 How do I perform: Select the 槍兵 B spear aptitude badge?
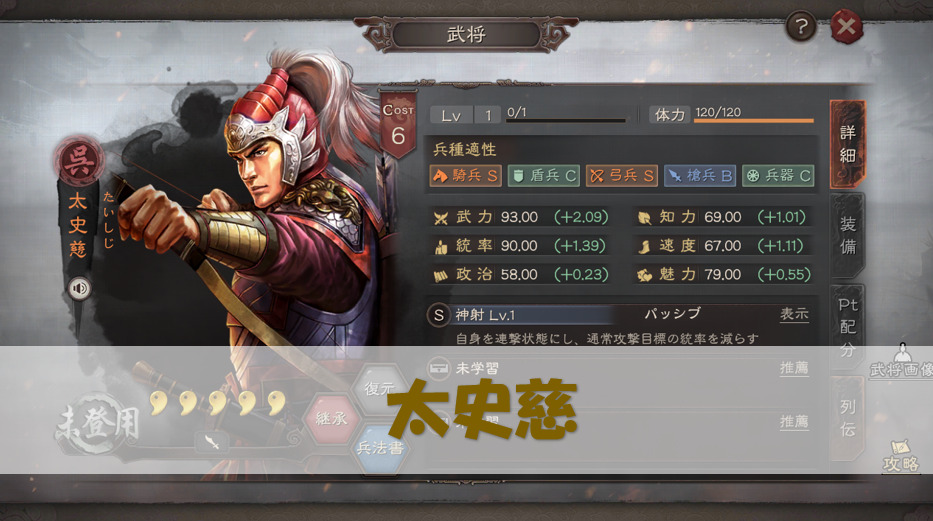[700, 175]
